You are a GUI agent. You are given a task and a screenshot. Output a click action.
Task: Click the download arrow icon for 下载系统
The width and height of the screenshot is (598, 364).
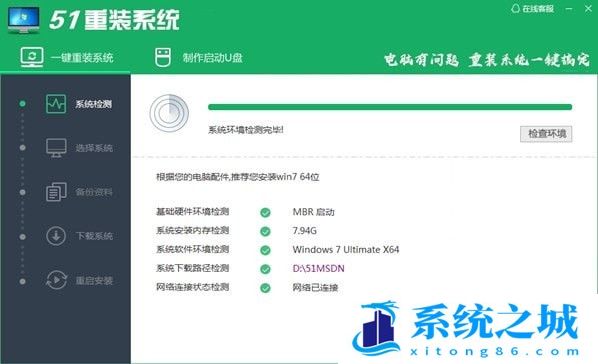click(x=56, y=236)
